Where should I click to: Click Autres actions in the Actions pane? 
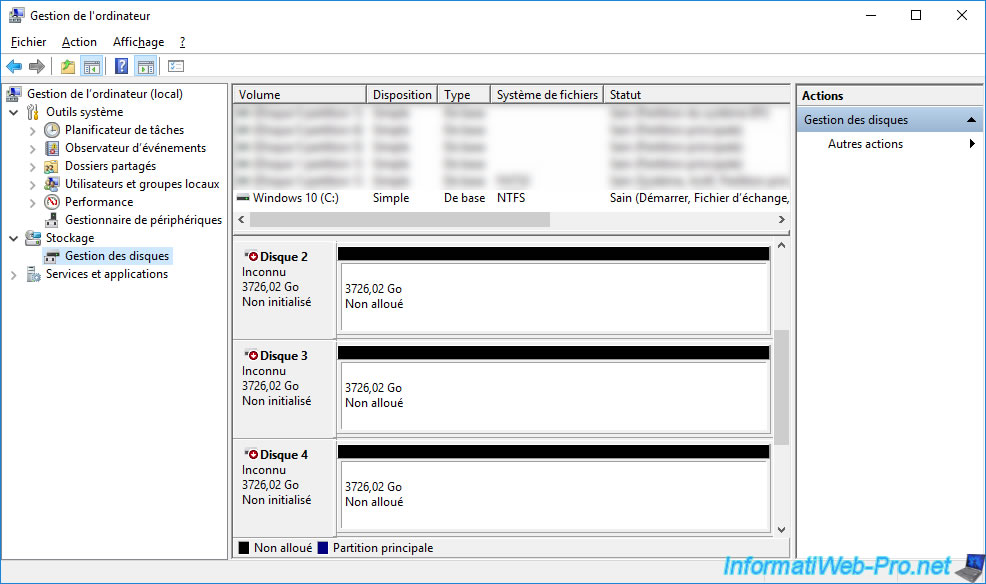(x=865, y=144)
